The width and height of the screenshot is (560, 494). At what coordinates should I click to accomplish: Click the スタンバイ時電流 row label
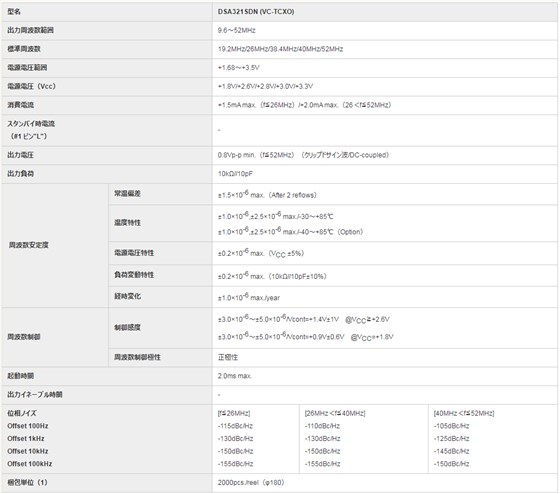31,124
